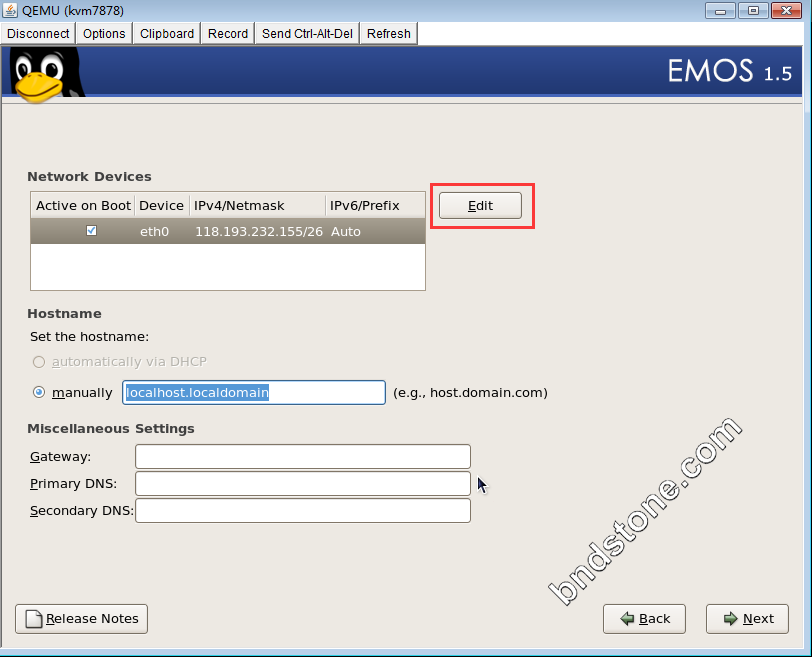Click the IPv6/Prefix column header

point(375,206)
